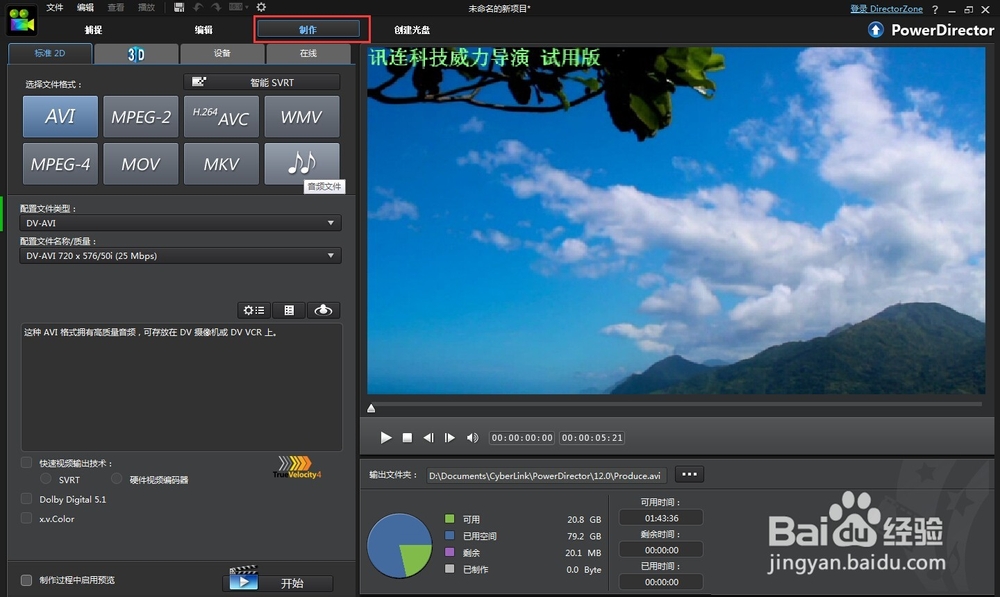Open the DV-AVI 720 x 576 quality dropdown

click(180, 255)
